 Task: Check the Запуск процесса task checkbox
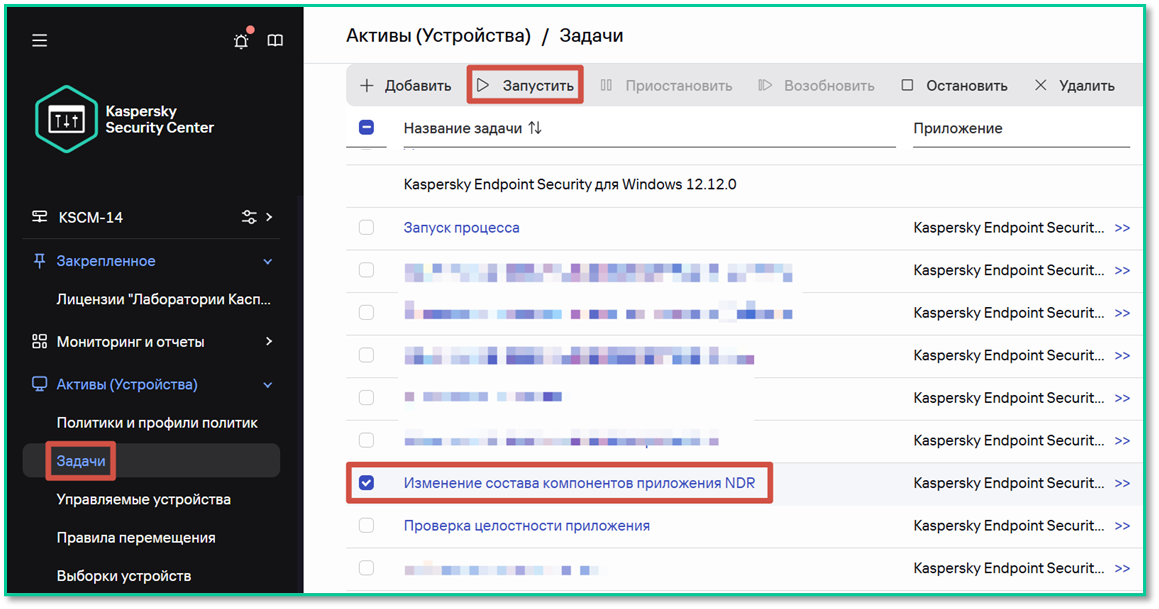(367, 228)
